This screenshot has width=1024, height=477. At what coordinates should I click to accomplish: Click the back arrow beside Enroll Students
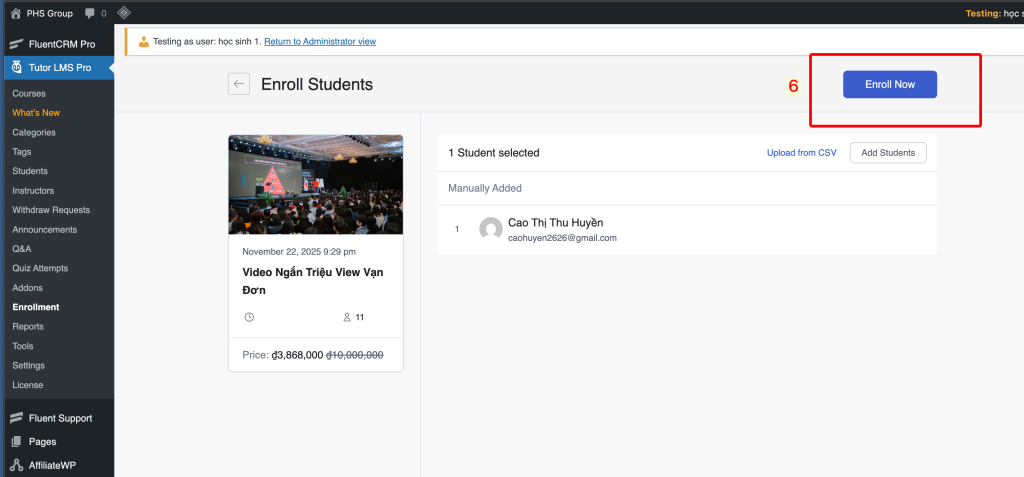[x=239, y=84]
